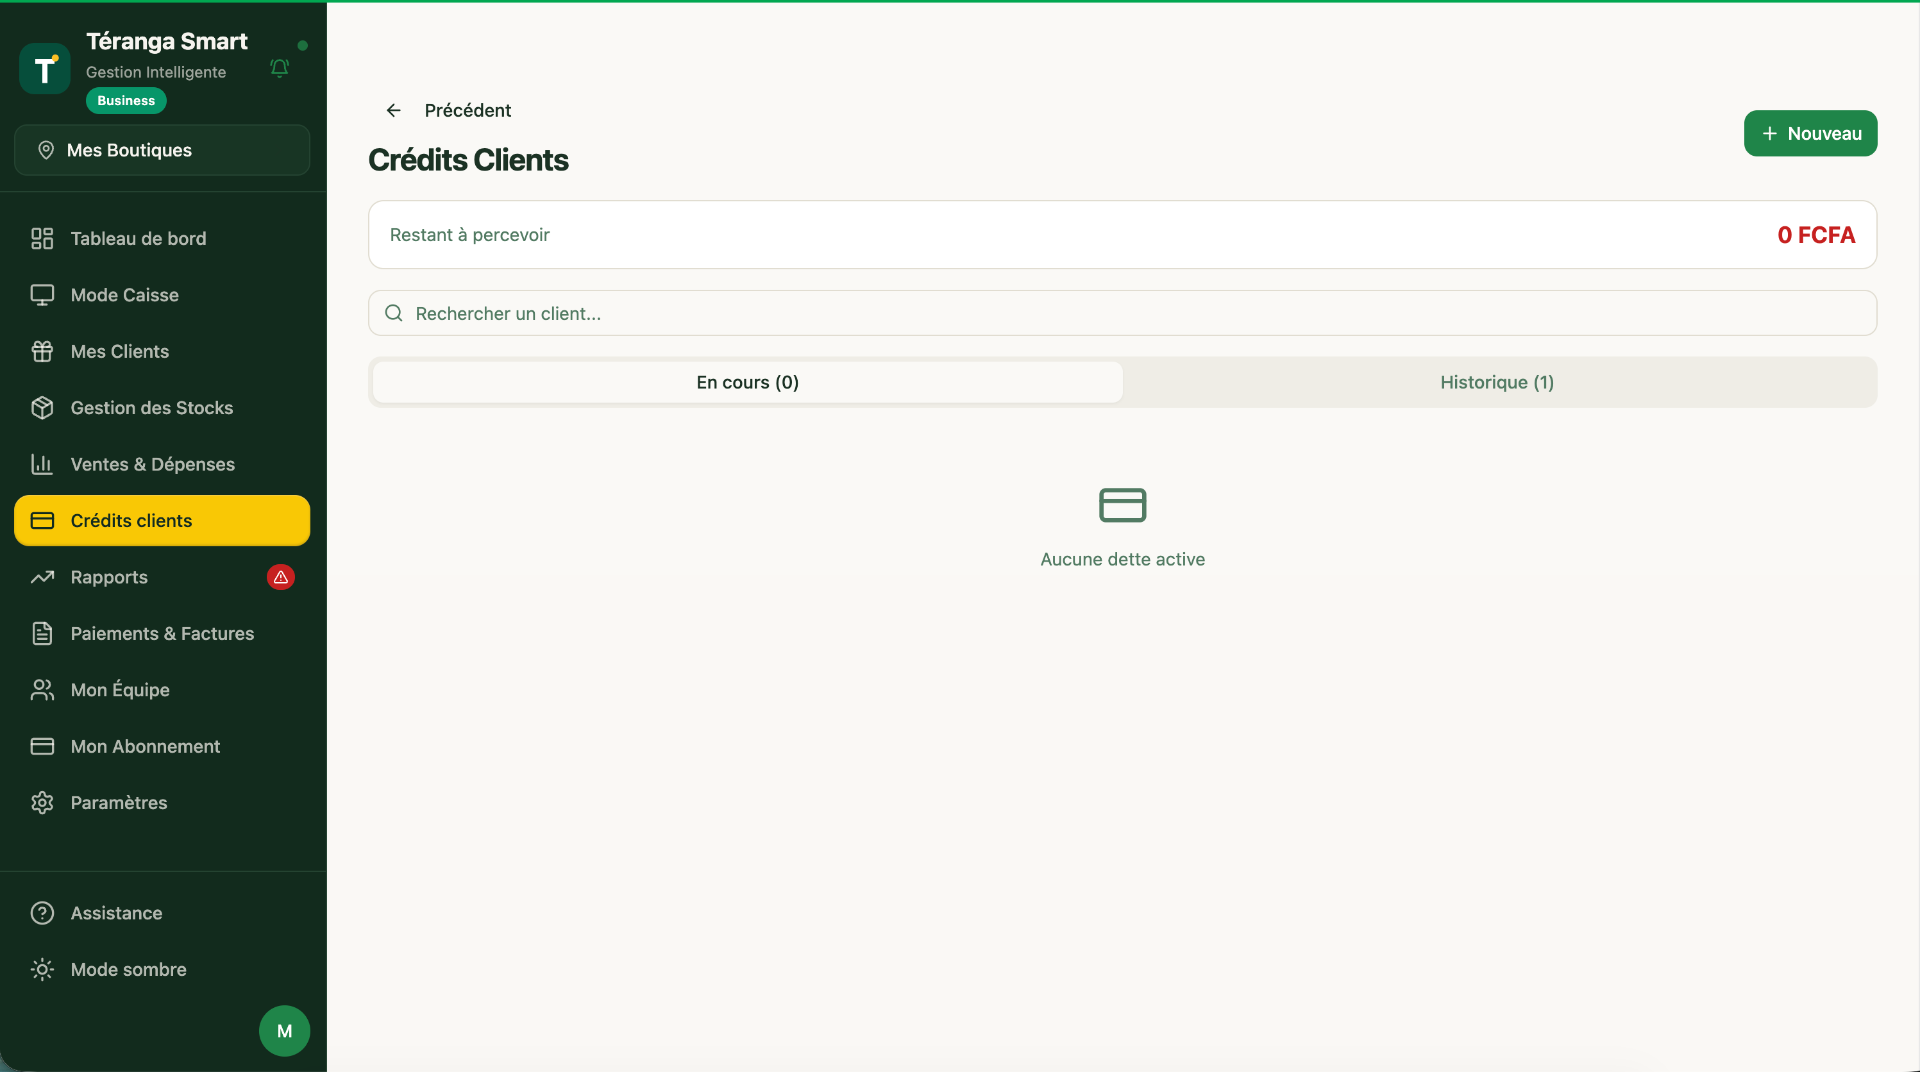
Task: Click the Paramètres gear icon
Action: click(x=42, y=803)
